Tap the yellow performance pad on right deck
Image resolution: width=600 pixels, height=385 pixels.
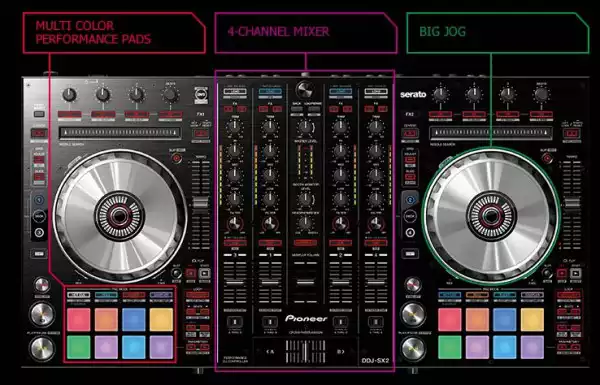coord(532,319)
